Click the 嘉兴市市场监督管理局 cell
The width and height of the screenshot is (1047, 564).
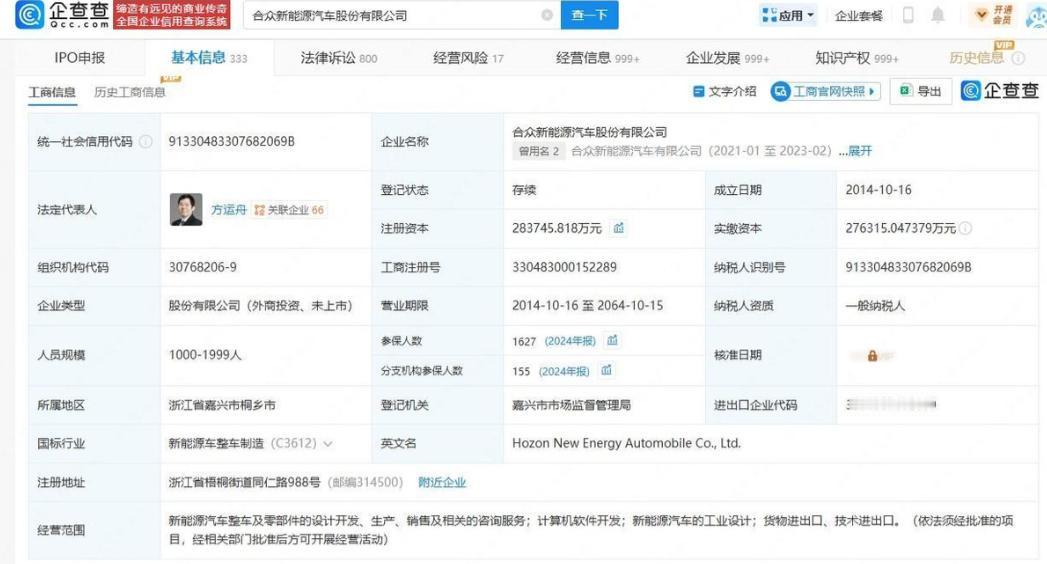tap(571, 405)
